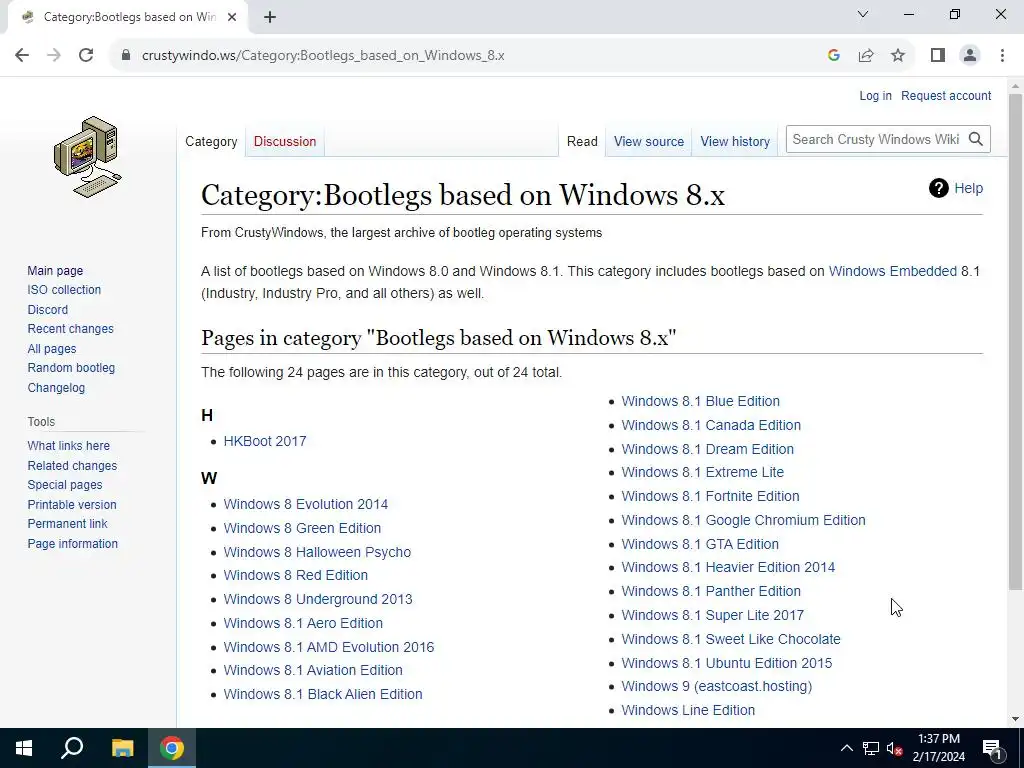This screenshot has width=1024, height=768.
Task: Click the share page icon
Action: click(x=866, y=56)
